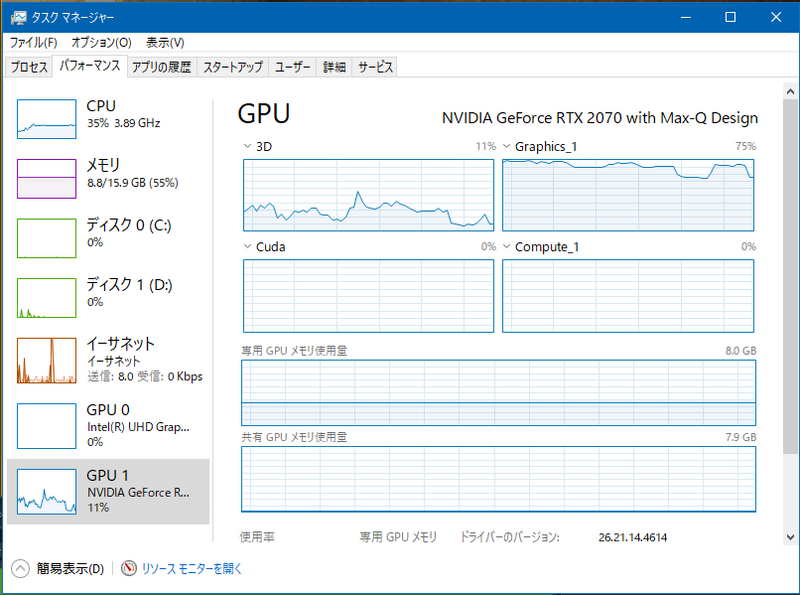Viewport: 800px width, 595px height.
Task: Switch to the ユーザー tab
Action: coord(292,67)
